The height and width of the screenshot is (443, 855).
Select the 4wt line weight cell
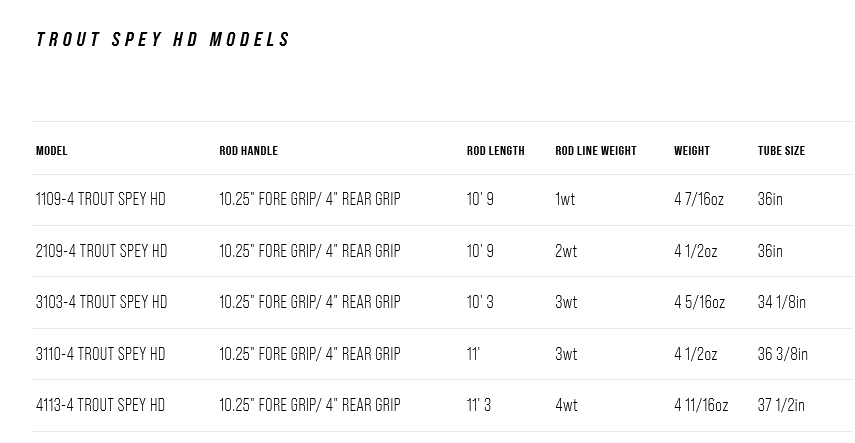[566, 405]
